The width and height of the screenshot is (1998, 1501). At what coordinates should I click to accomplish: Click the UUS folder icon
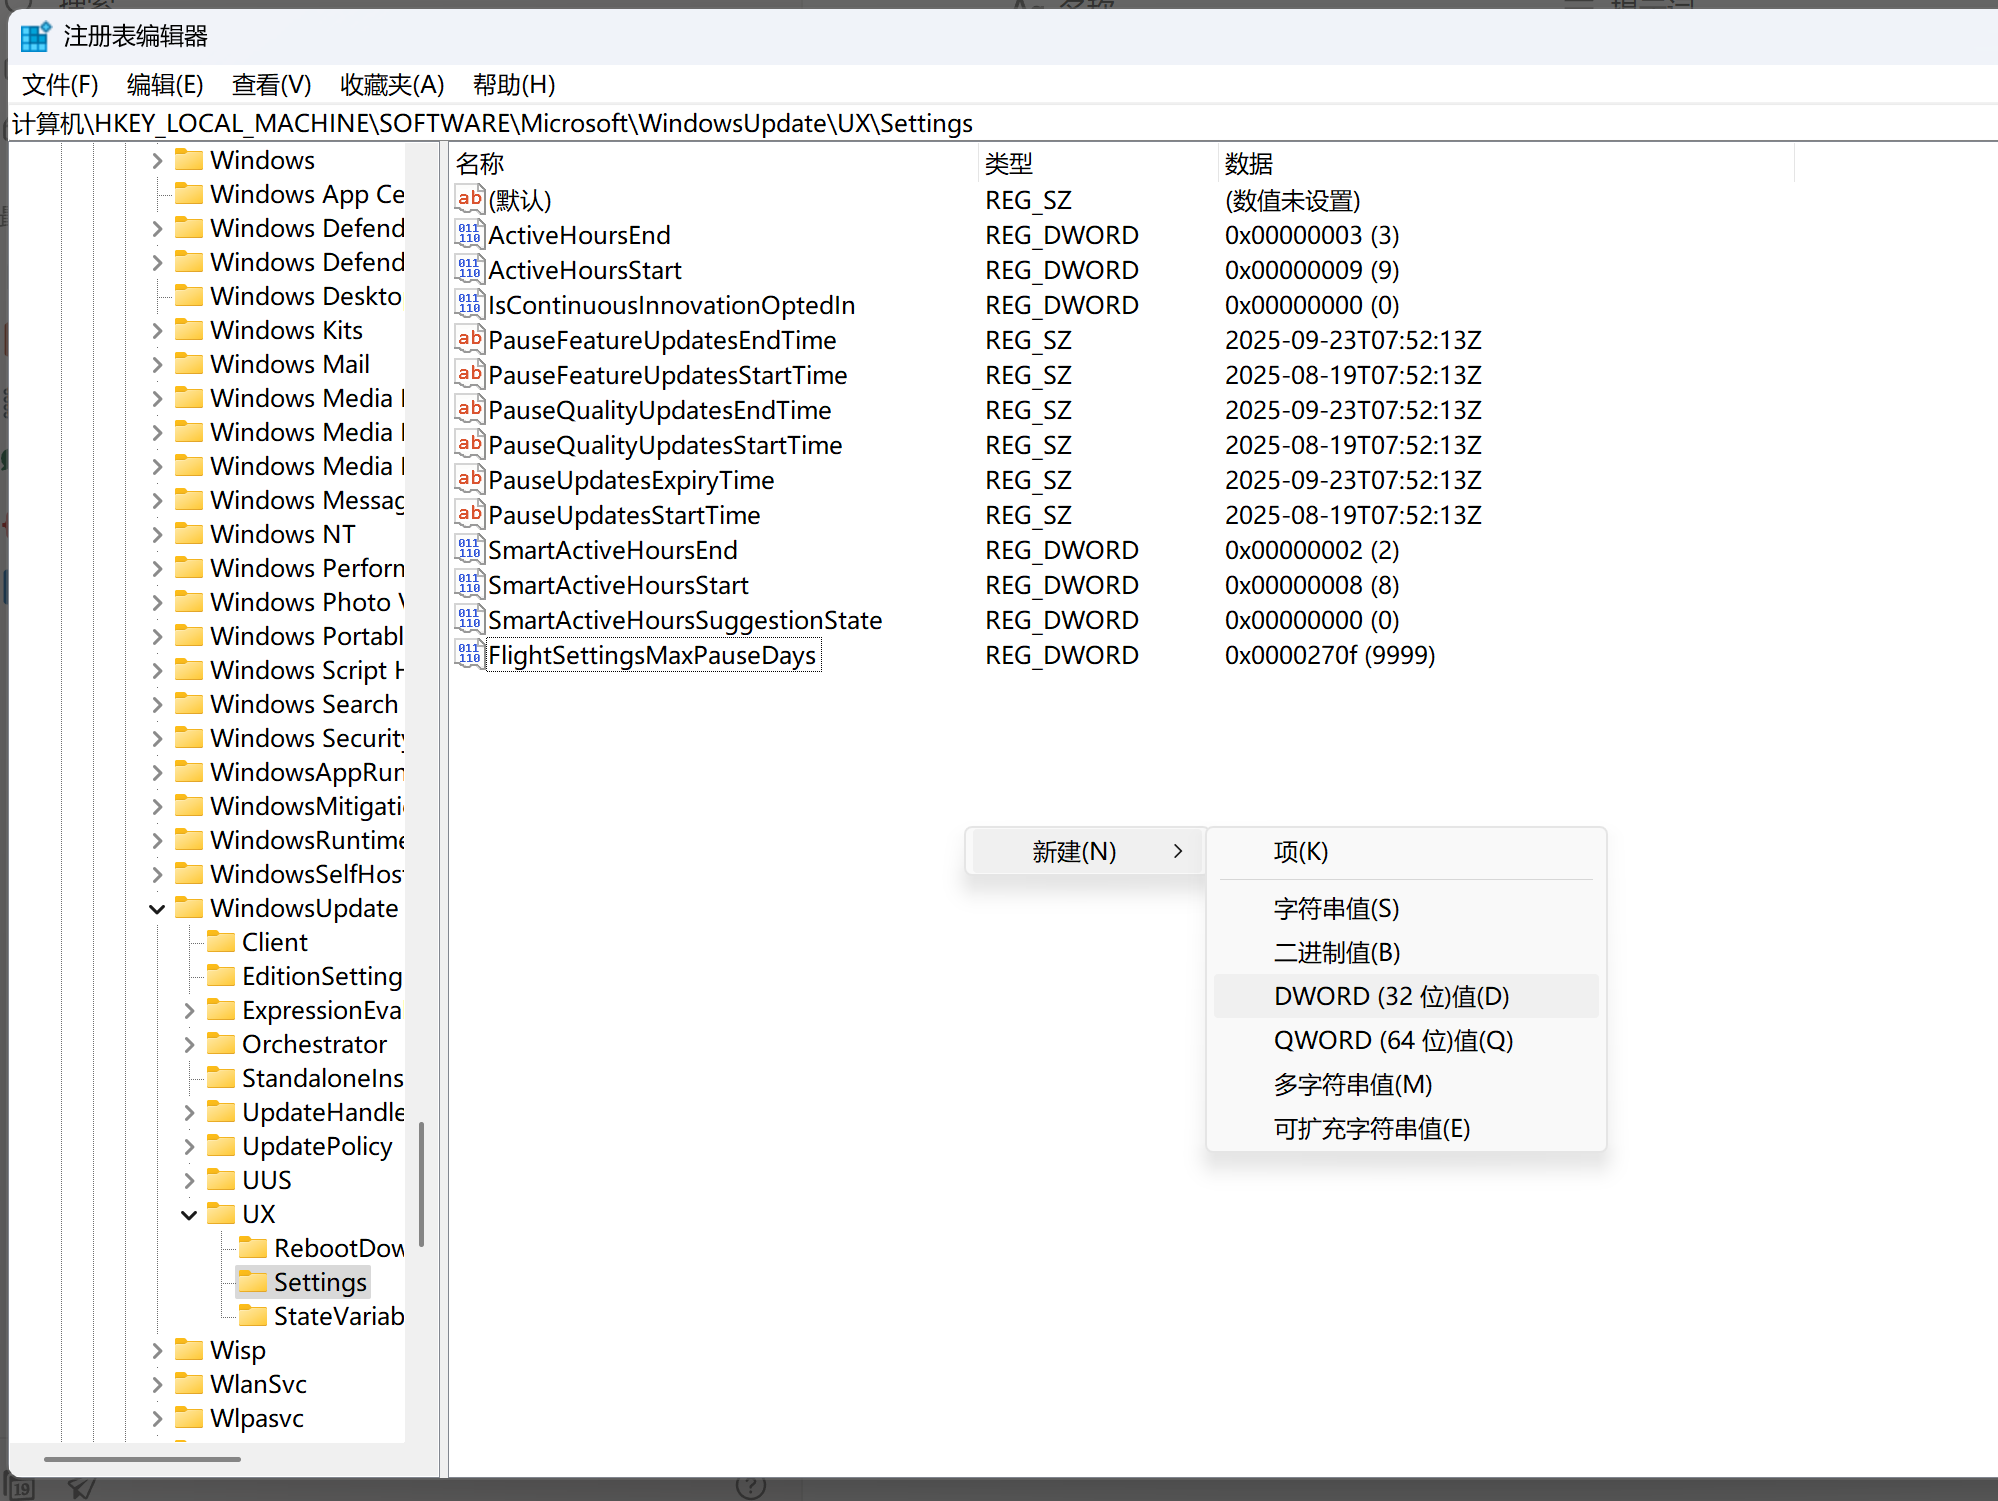tap(221, 1179)
